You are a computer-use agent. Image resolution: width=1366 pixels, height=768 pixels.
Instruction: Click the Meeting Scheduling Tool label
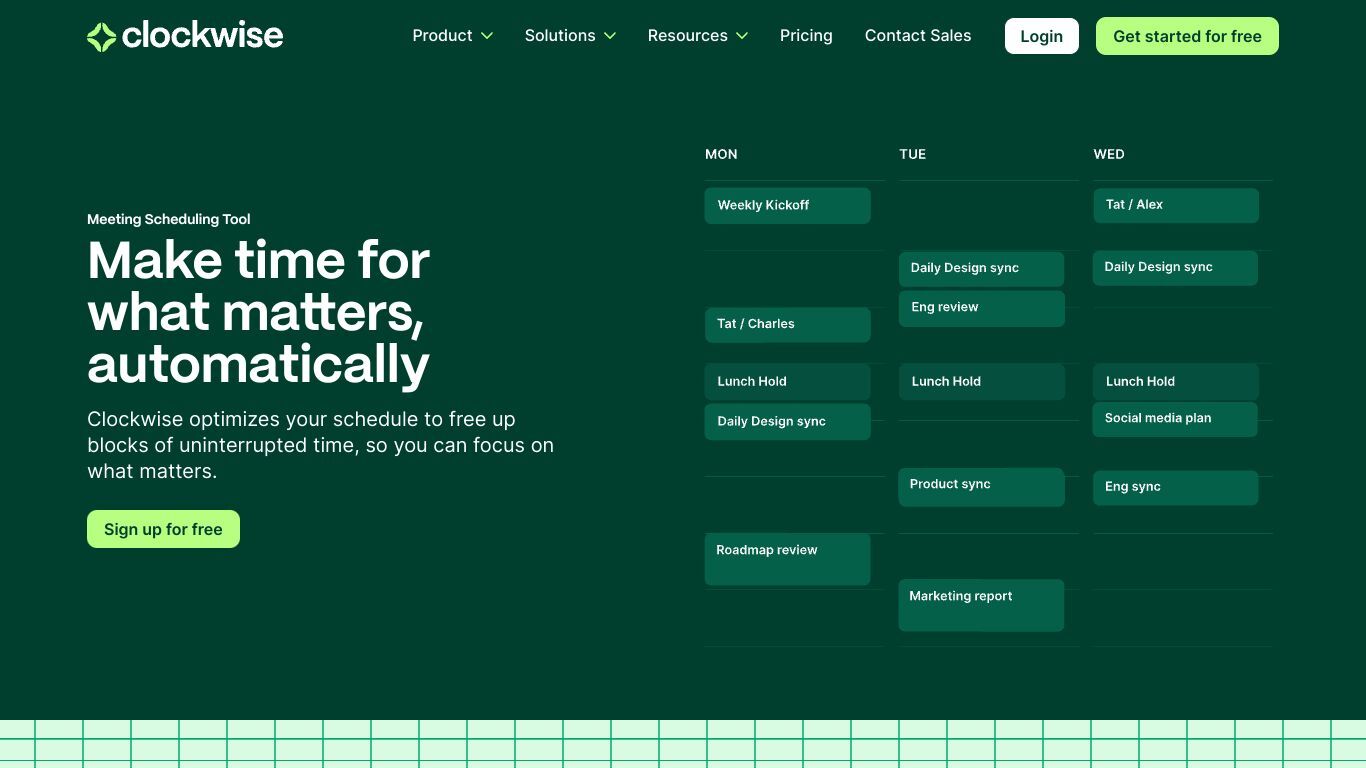(169, 219)
